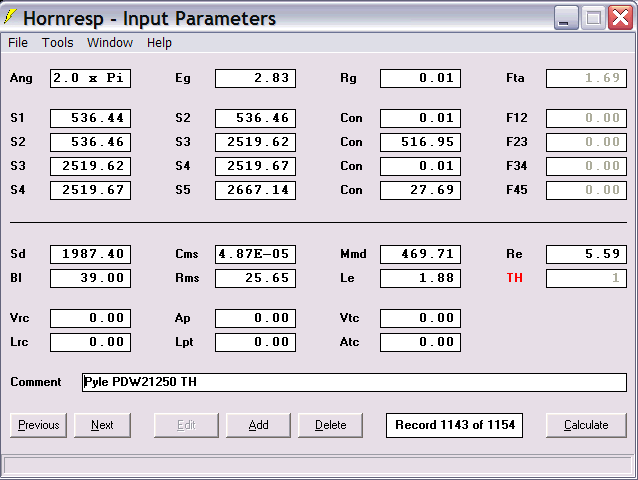This screenshot has width=638, height=480.
Task: Click the Vrc input field
Action: pos(90,318)
